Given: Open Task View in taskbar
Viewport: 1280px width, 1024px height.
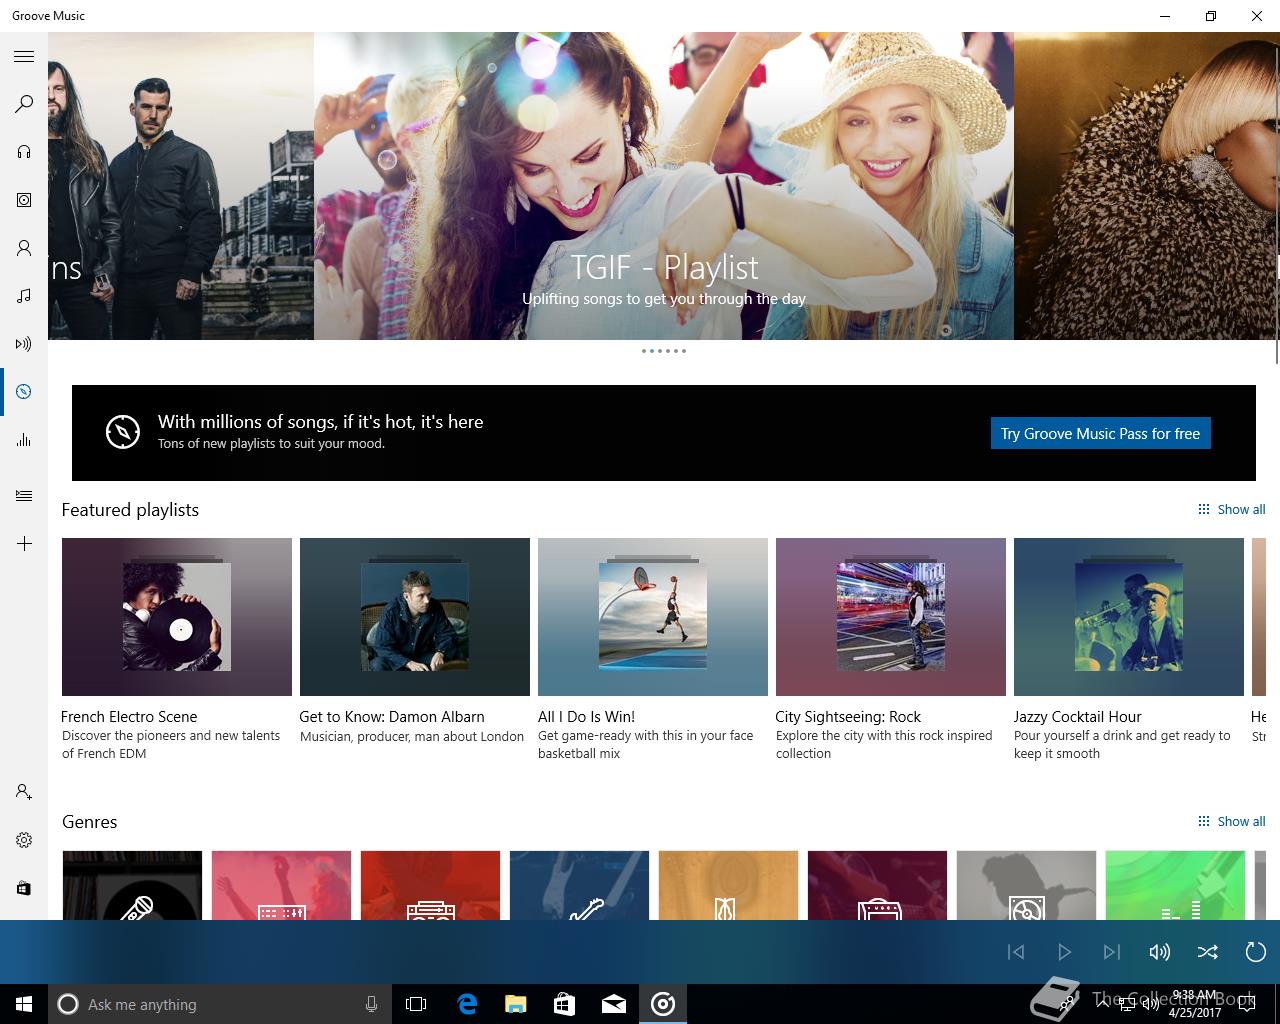Looking at the screenshot, I should click(416, 1004).
